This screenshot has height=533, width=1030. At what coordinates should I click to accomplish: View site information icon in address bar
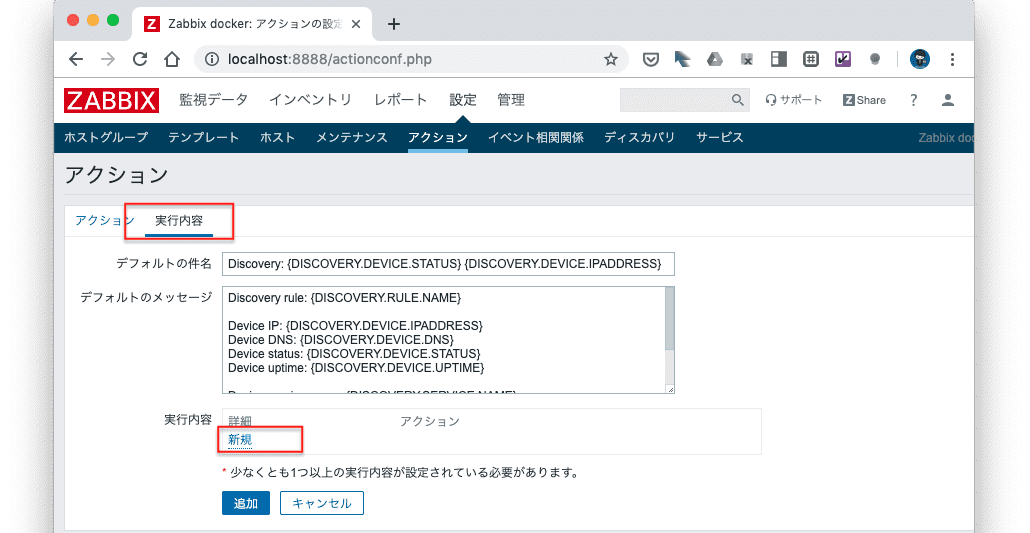tap(212, 59)
